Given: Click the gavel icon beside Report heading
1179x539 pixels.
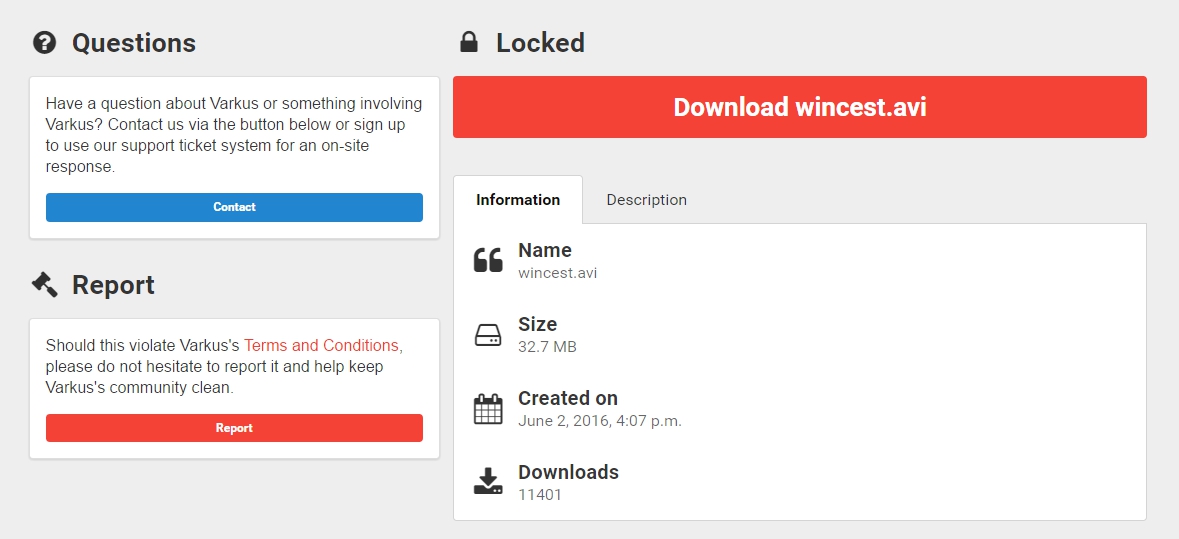Looking at the screenshot, I should click(44, 284).
